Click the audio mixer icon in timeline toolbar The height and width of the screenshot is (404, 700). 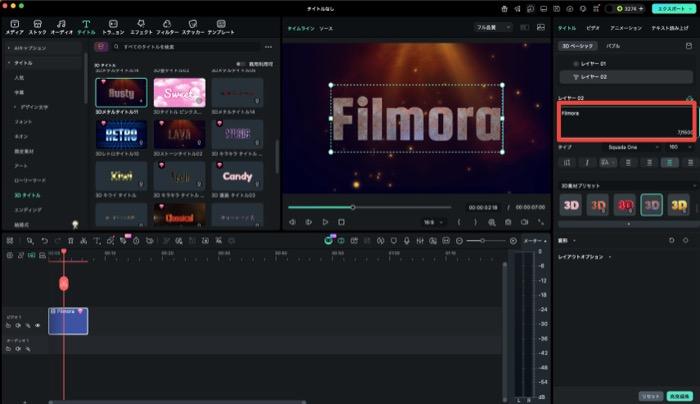[x=420, y=241]
